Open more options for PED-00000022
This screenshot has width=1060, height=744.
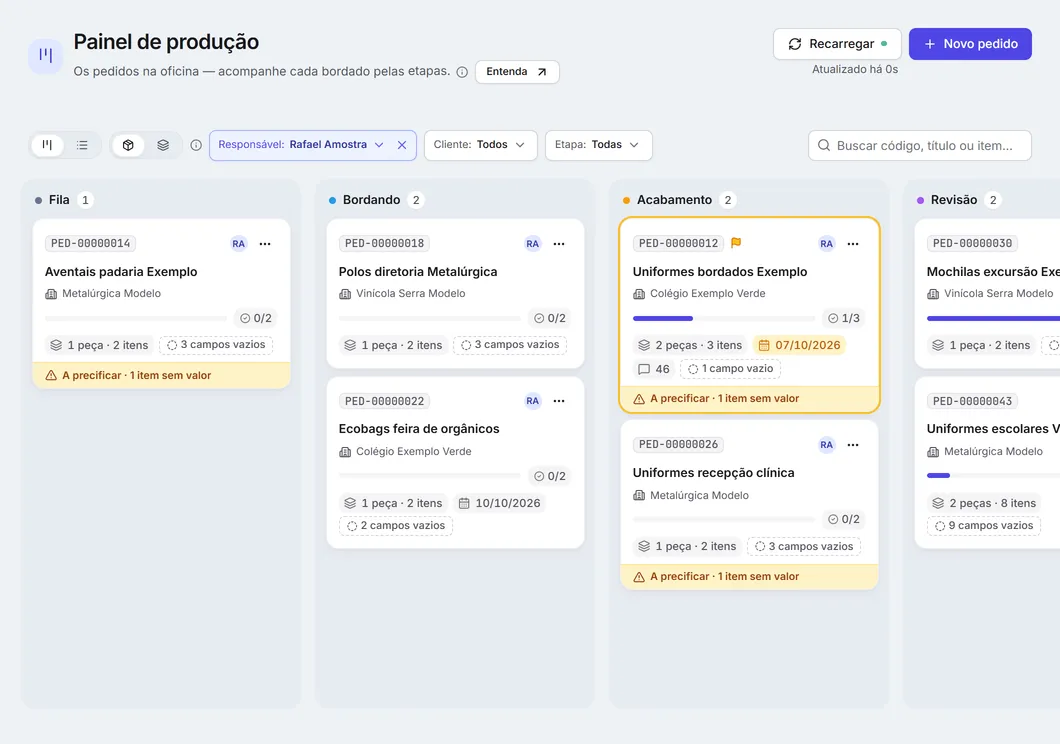[x=559, y=401]
